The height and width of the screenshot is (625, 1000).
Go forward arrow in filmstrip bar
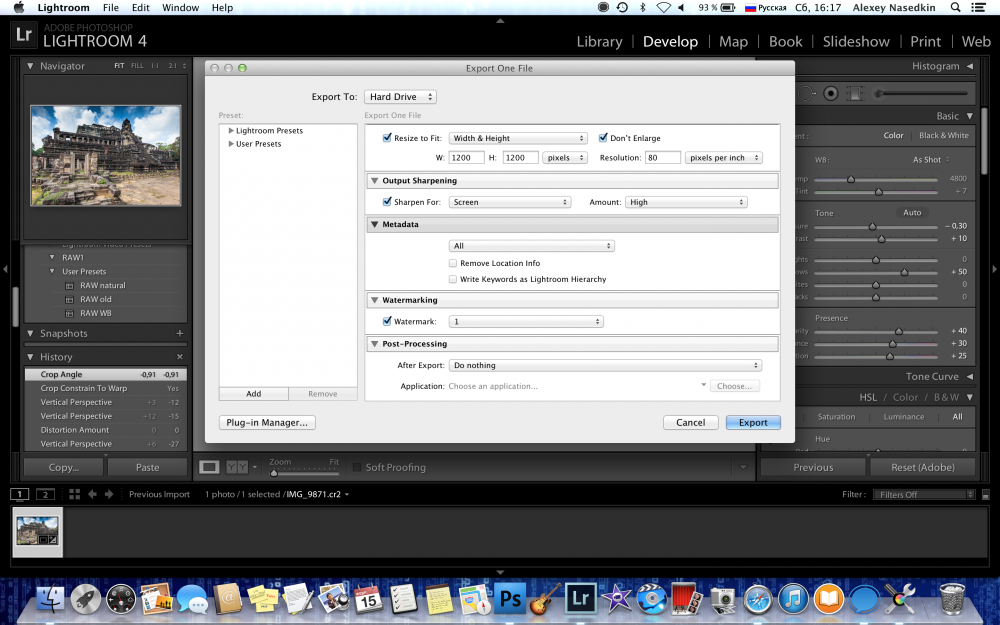109,494
